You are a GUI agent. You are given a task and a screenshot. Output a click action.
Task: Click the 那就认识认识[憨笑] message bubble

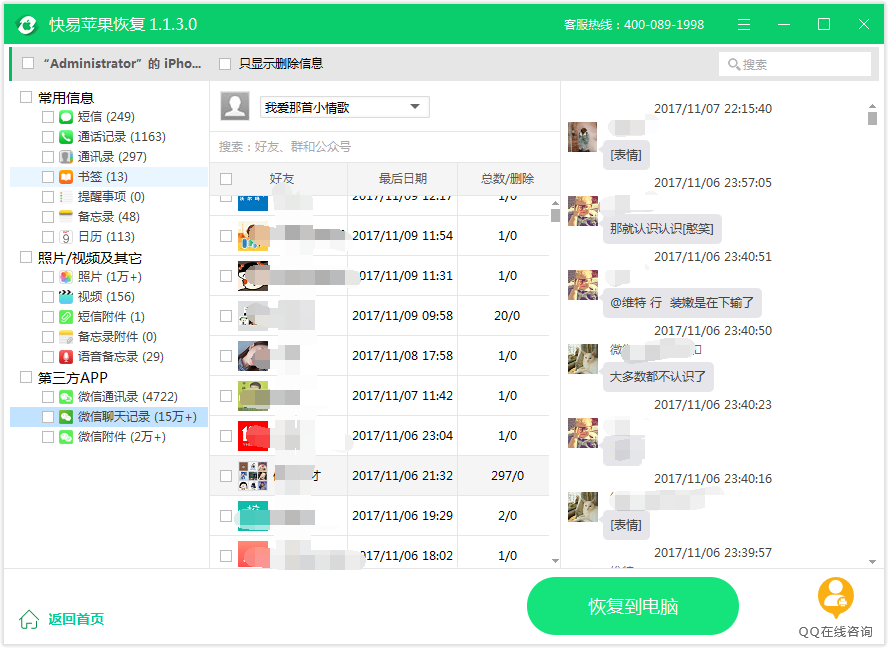click(x=662, y=229)
